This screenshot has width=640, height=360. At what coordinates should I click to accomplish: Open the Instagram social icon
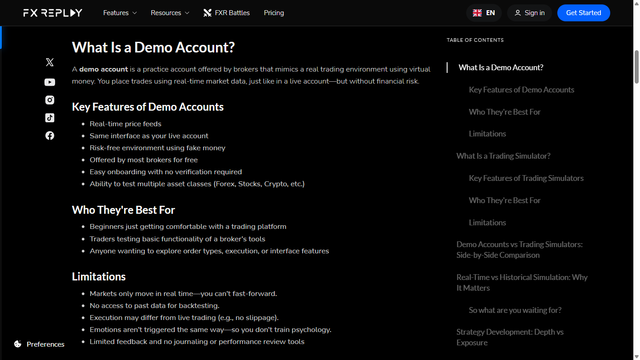pos(49,100)
